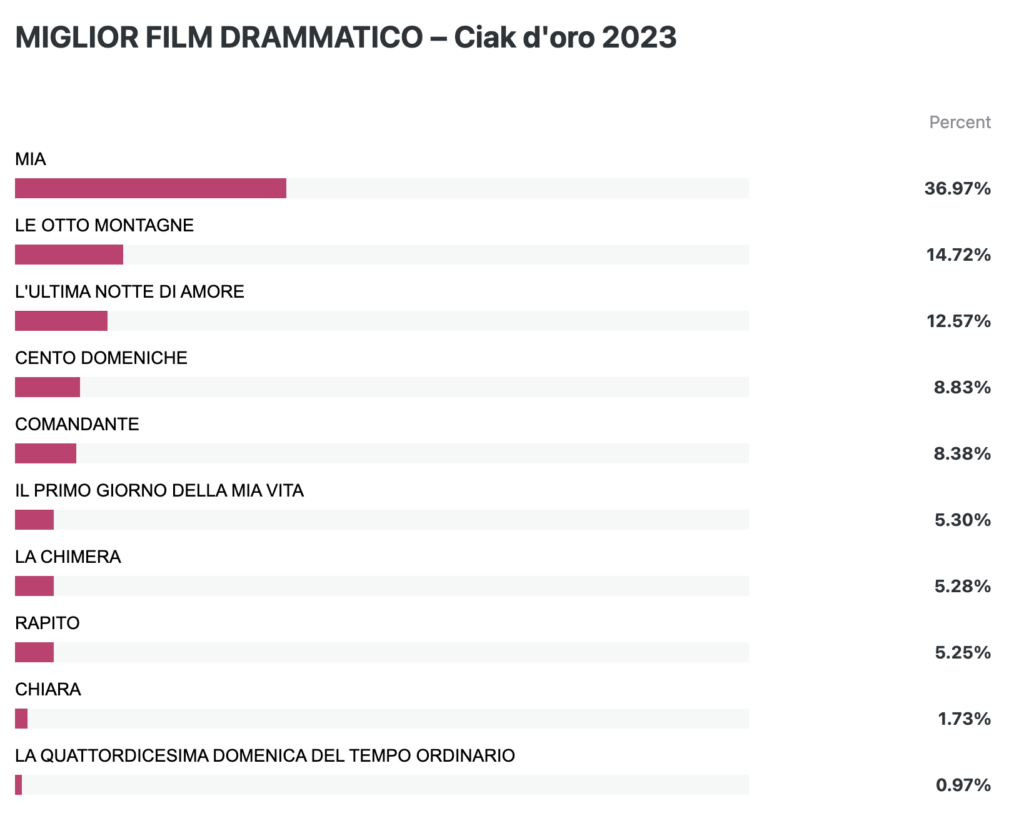1024x818 pixels.
Task: Click the 8.38% percentage
Action: (x=962, y=454)
